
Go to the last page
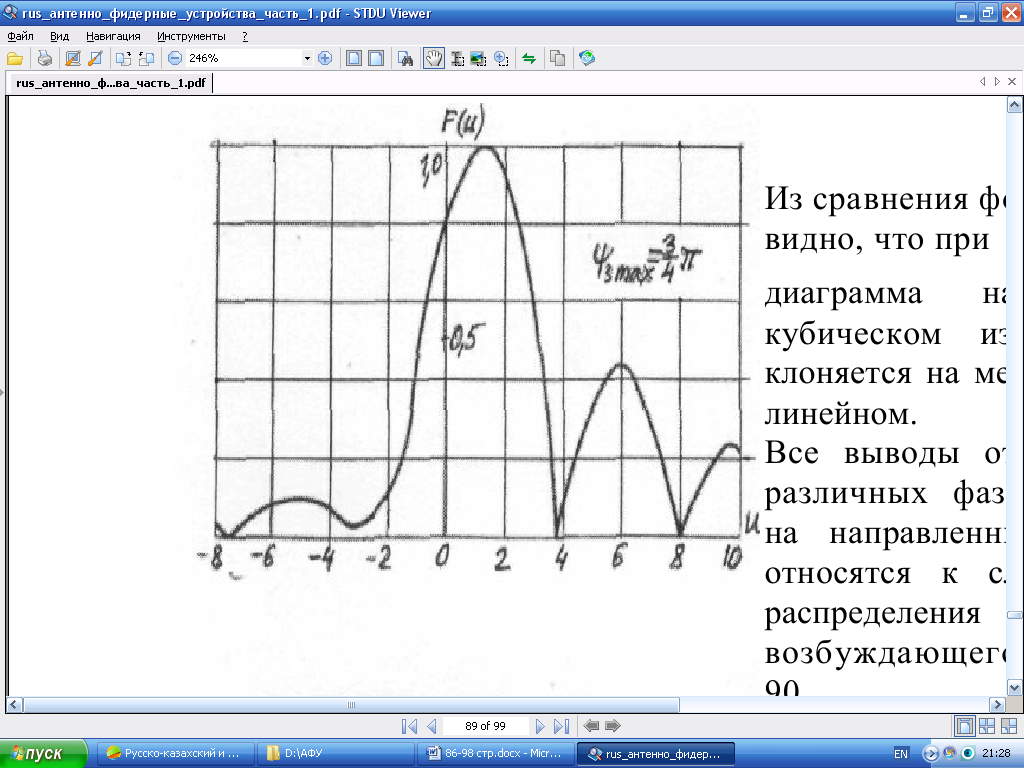click(562, 726)
